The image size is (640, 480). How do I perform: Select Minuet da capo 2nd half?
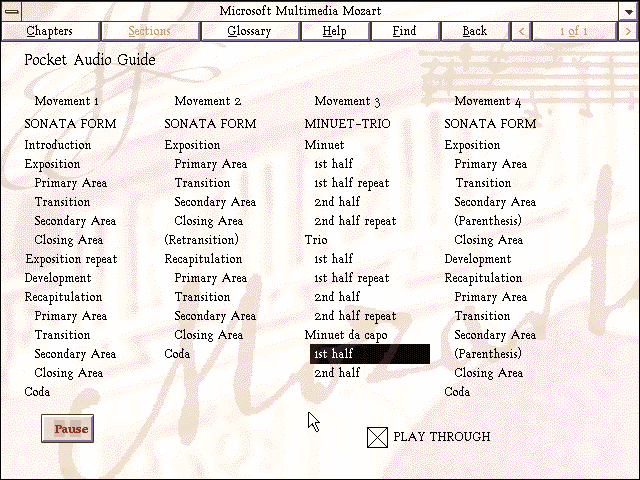337,373
